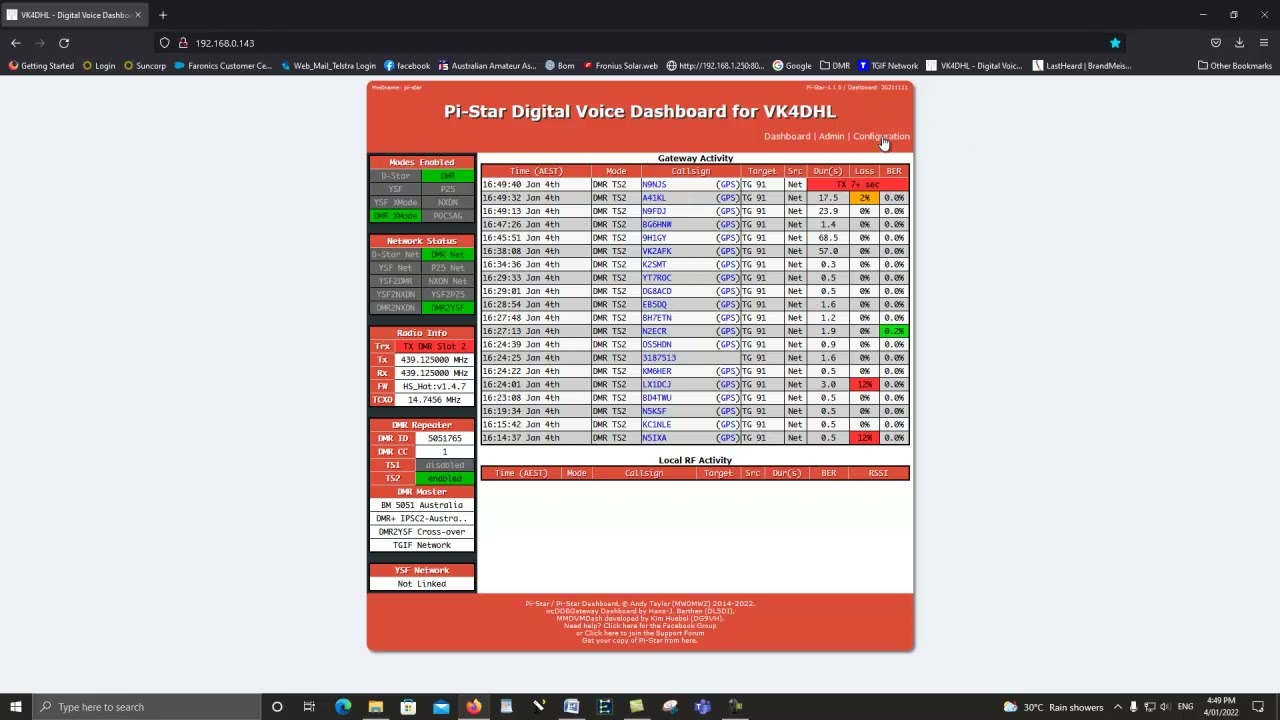Open the action center notification icon
The image size is (1280, 720).
pyautogui.click(x=1258, y=707)
